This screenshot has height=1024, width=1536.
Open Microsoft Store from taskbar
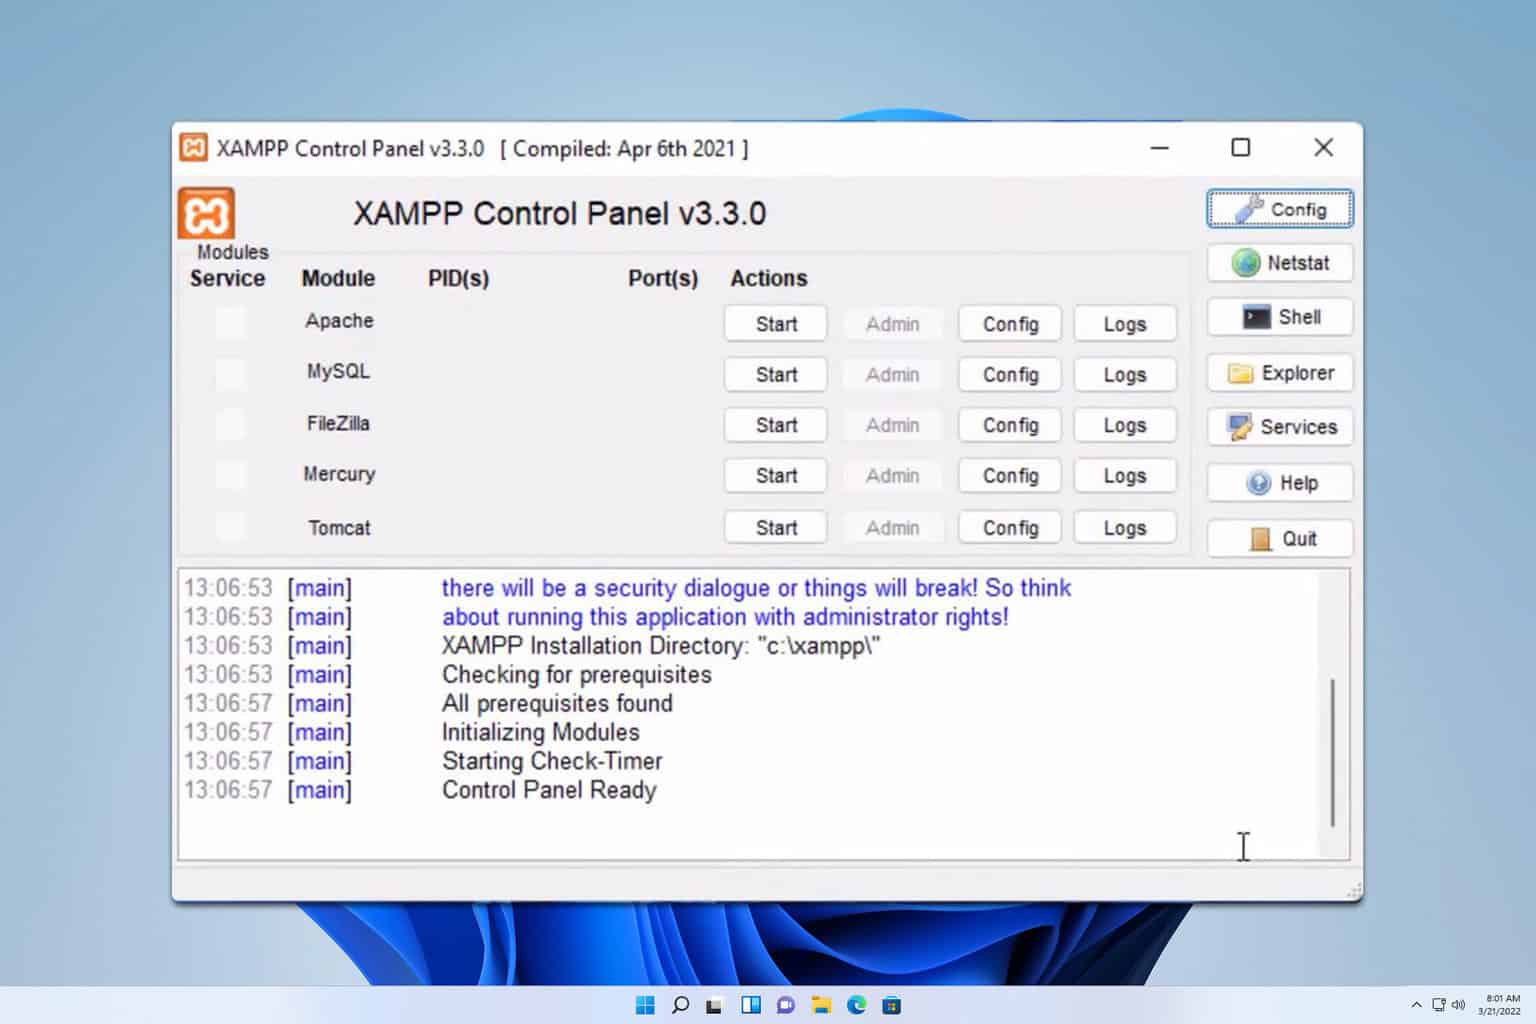(x=891, y=1005)
